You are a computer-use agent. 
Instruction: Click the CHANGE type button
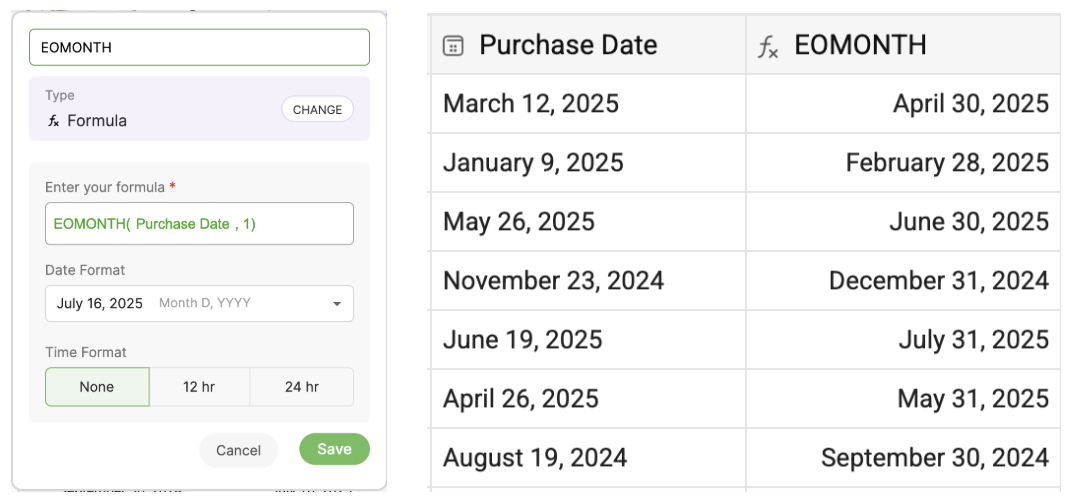tap(317, 110)
